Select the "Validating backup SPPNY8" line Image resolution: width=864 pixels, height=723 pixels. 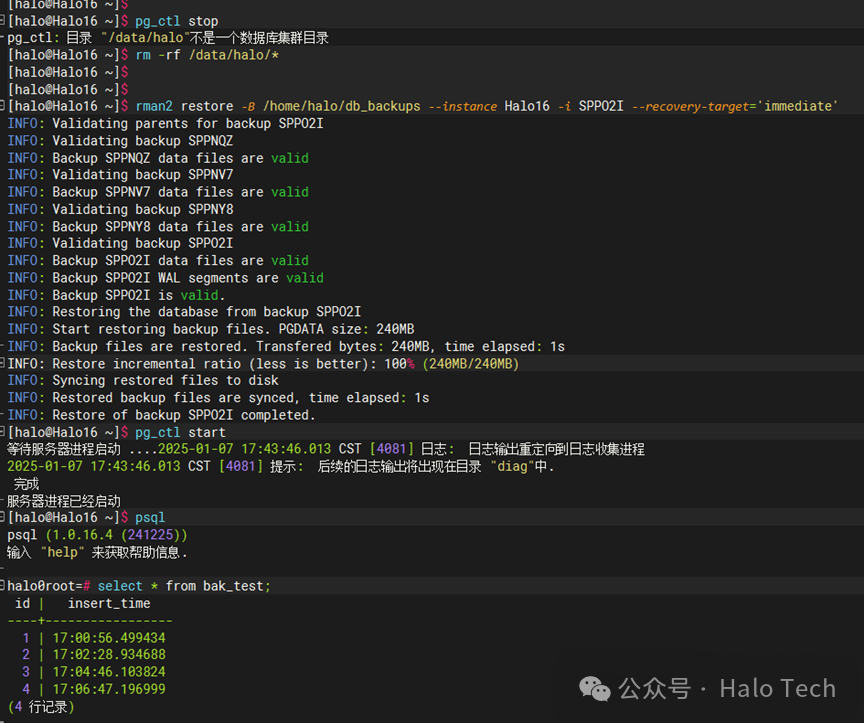point(120,209)
